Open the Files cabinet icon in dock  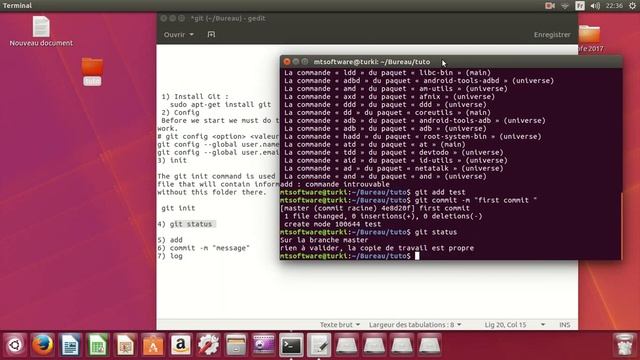(x=236, y=345)
